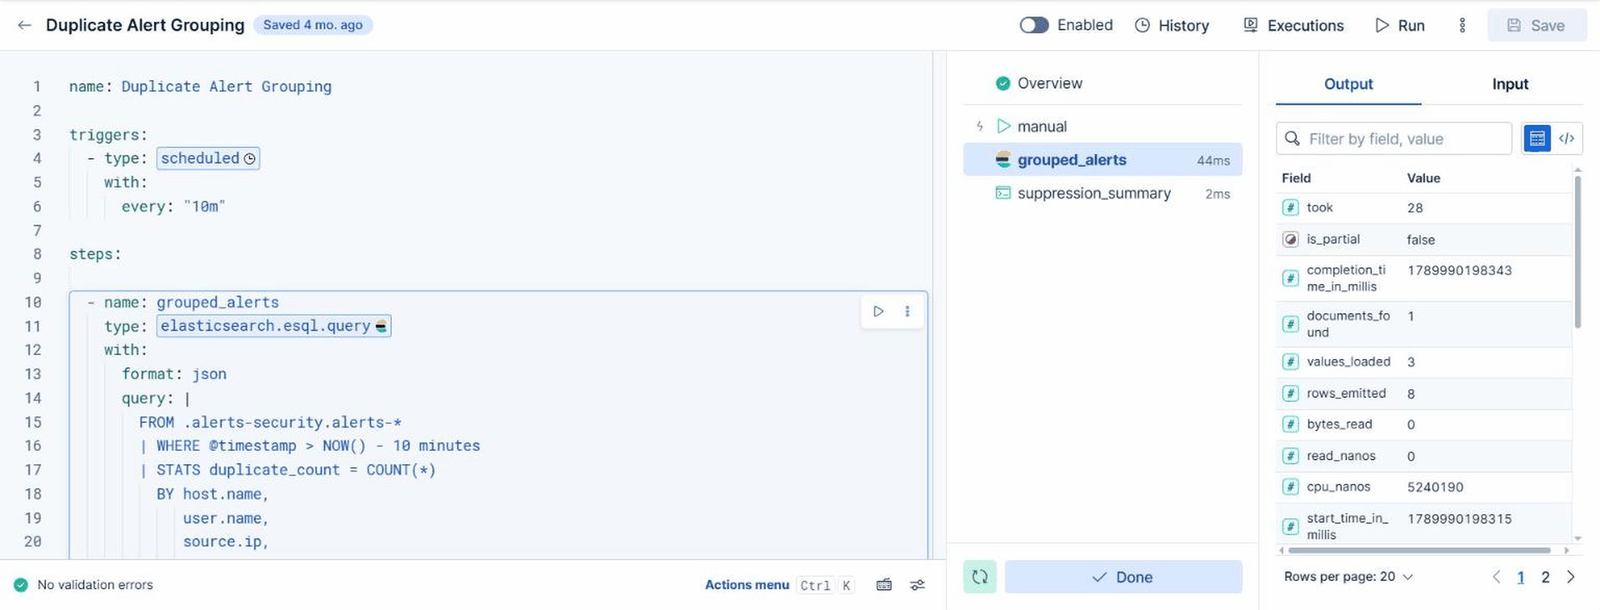Image resolution: width=1600 pixels, height=610 pixels.
Task: Switch output to JSON code view
Action: coord(1567,138)
